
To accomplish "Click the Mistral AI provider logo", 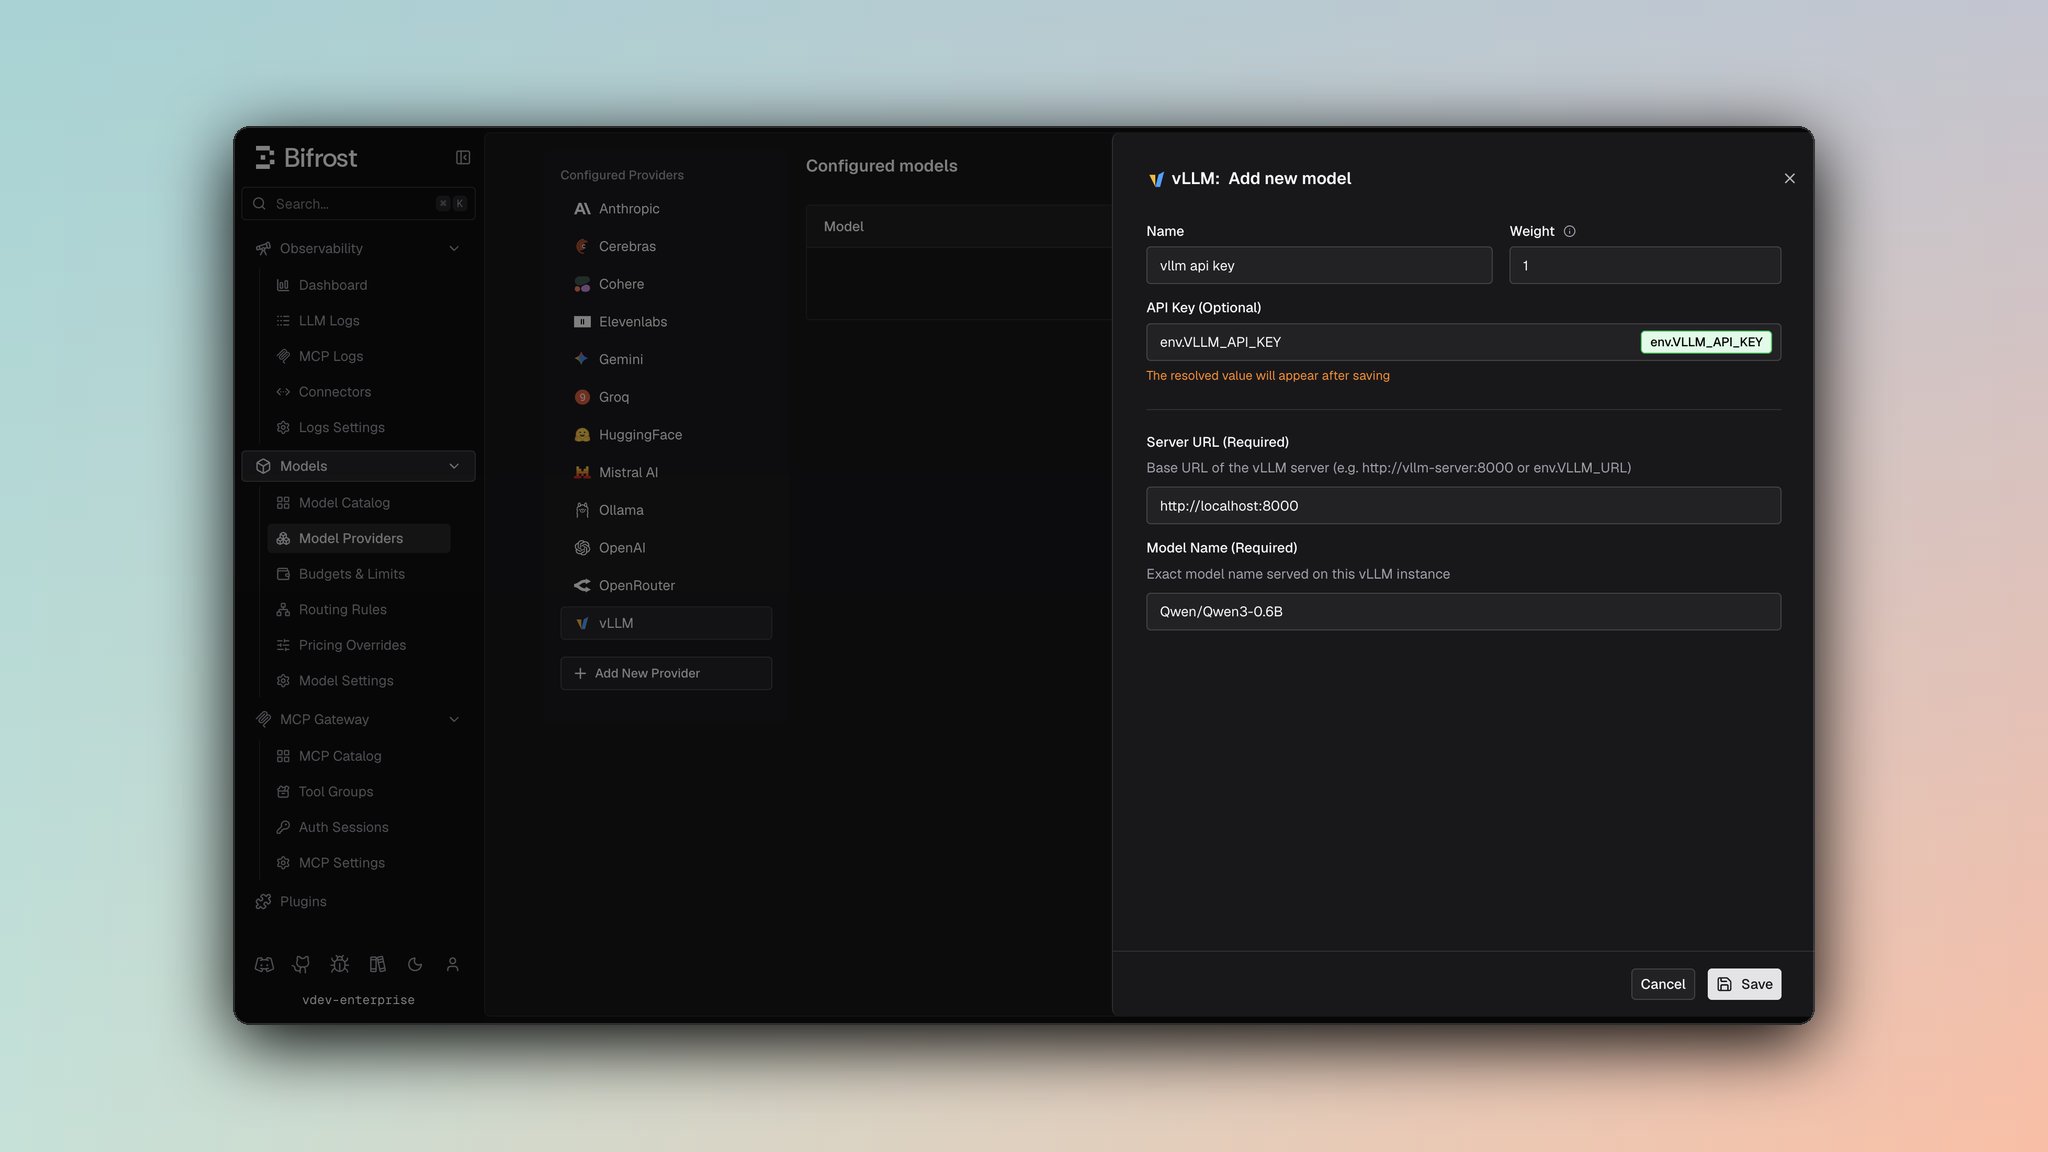I will [x=582, y=472].
